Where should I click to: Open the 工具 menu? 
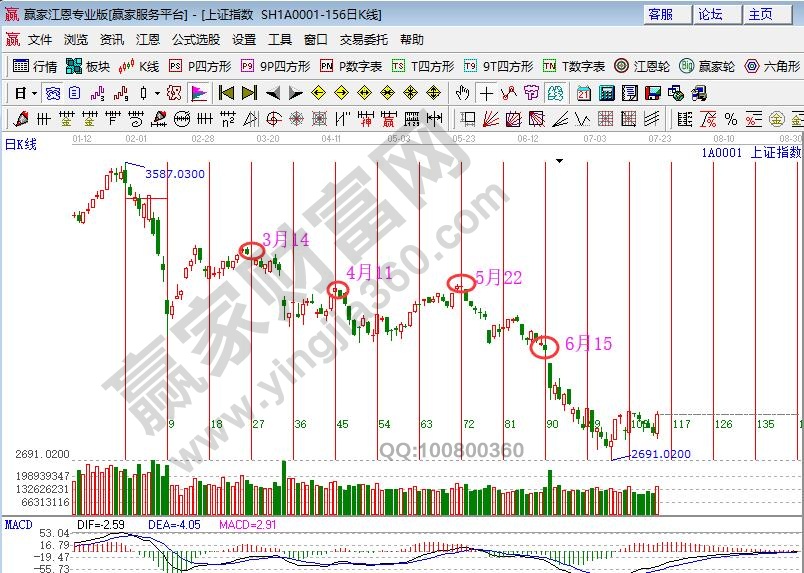coord(280,40)
